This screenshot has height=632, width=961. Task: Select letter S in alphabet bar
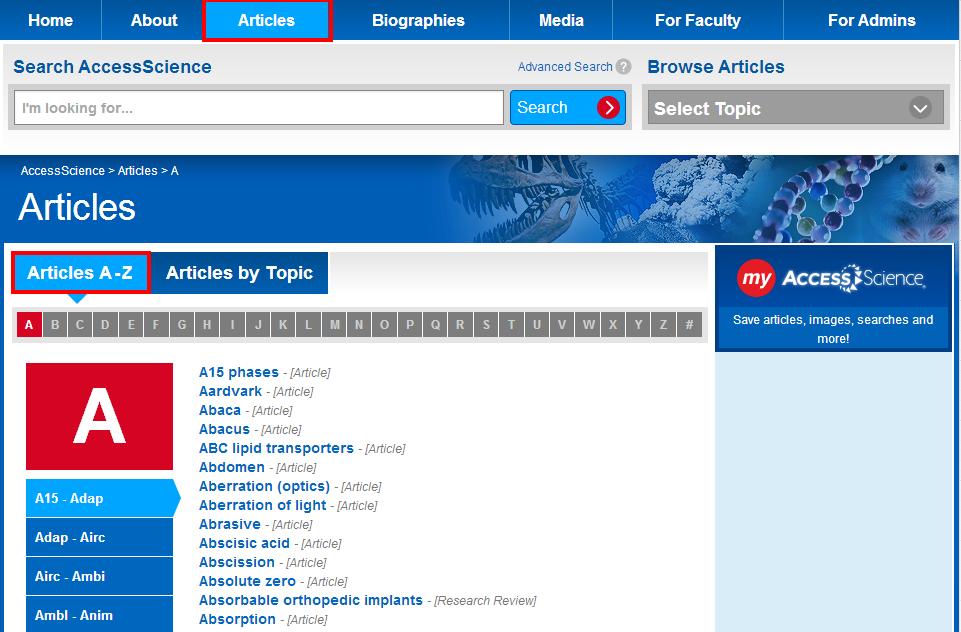pyautogui.click(x=486, y=324)
